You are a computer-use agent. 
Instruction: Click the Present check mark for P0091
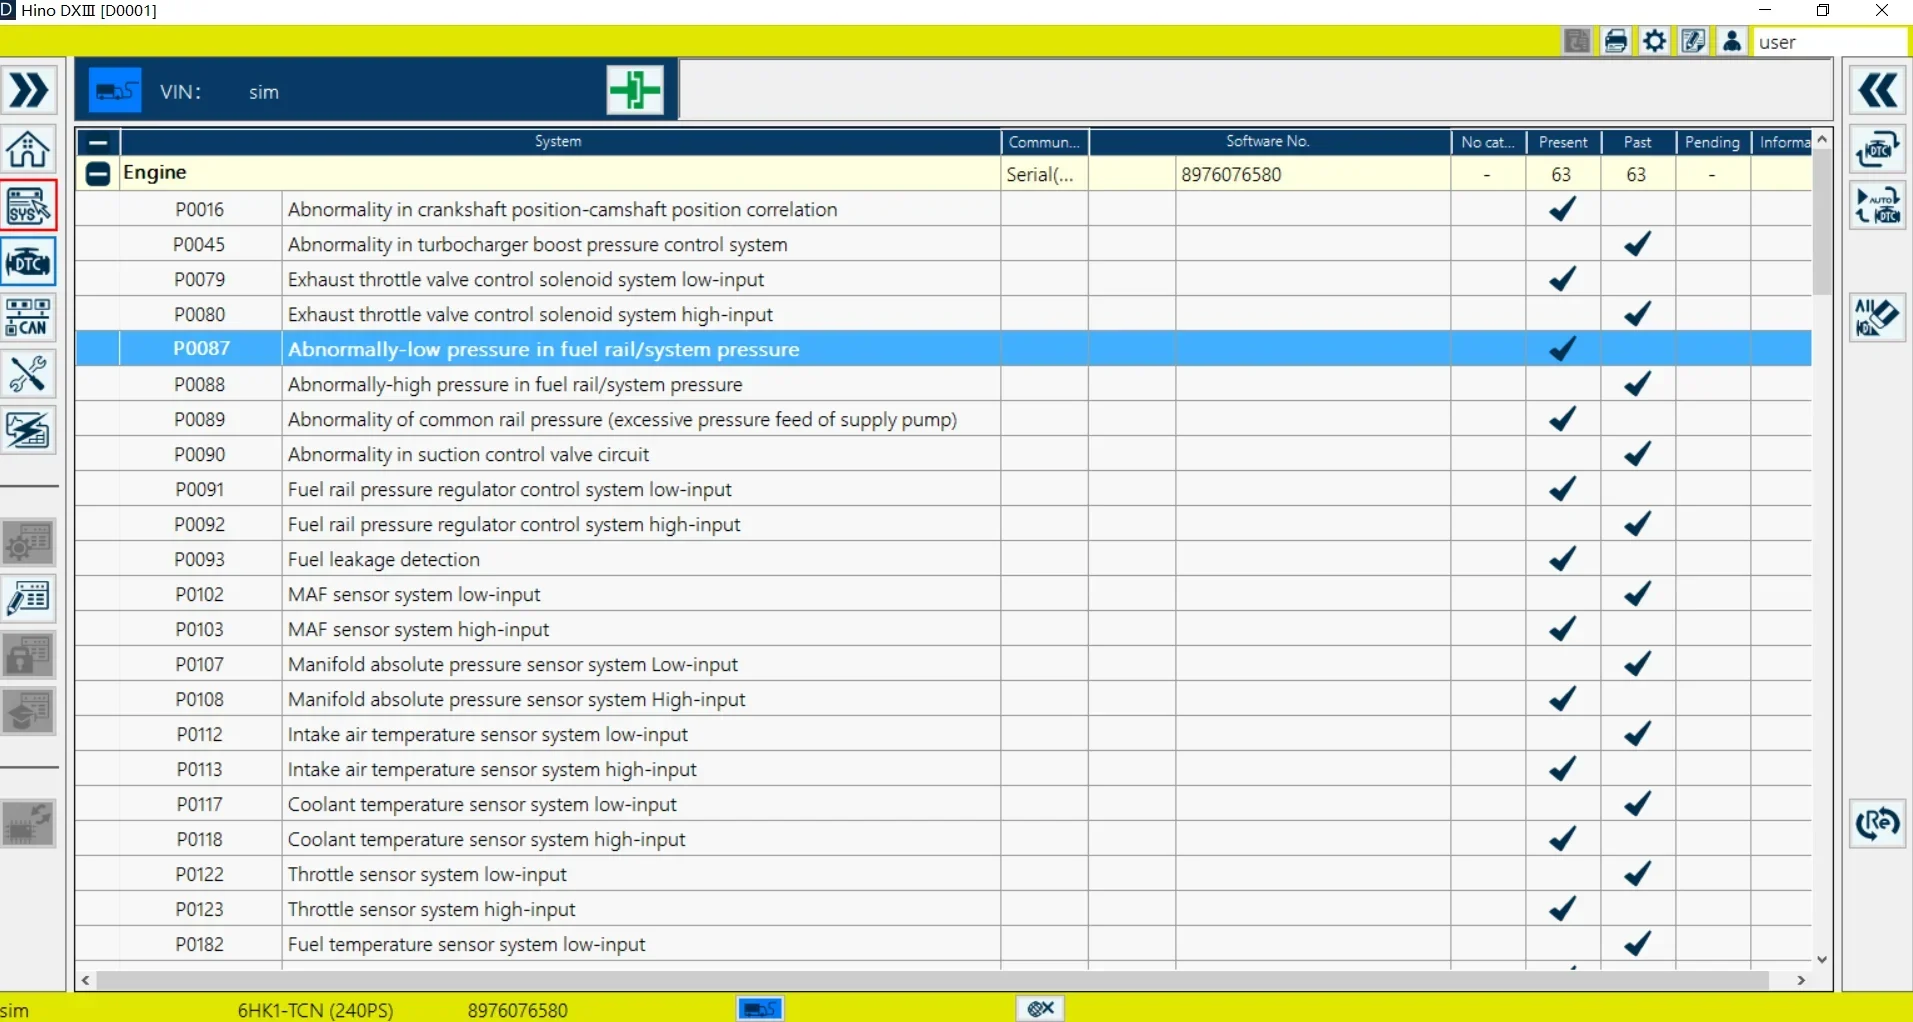pos(1563,489)
